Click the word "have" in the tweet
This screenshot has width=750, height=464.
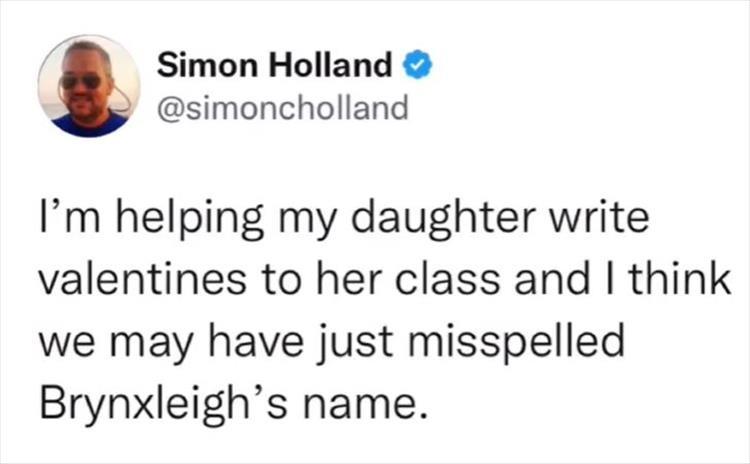coord(268,342)
